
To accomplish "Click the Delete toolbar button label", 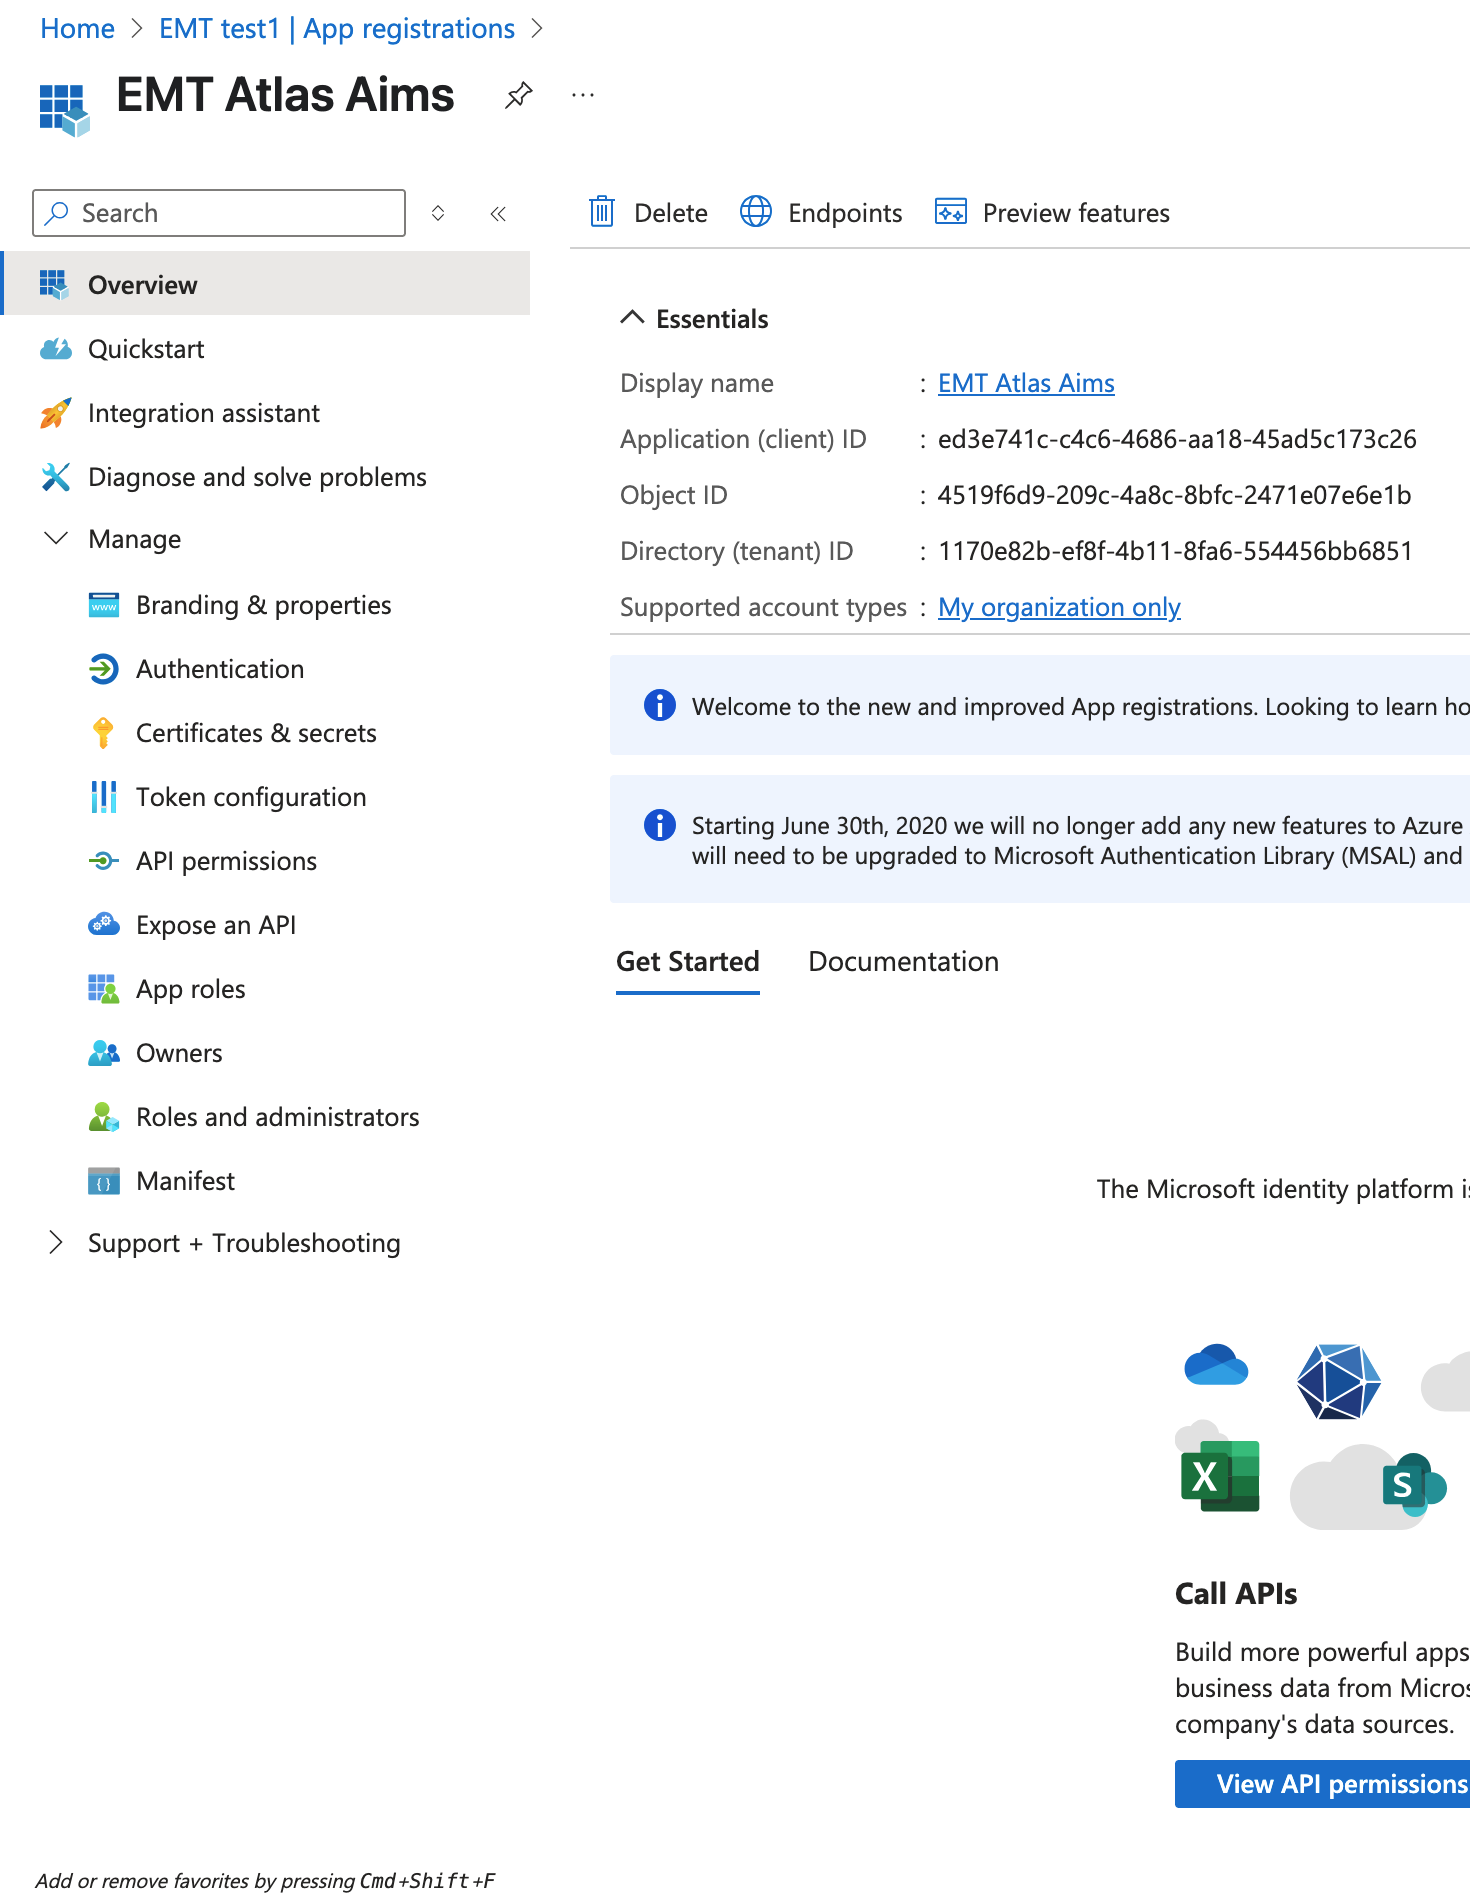I will [671, 213].
